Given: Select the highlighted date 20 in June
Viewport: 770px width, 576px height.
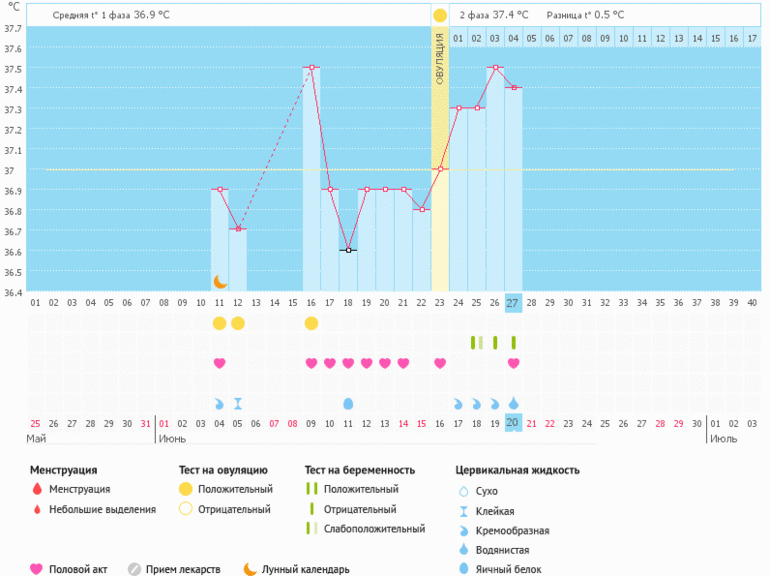Looking at the screenshot, I should point(513,422).
